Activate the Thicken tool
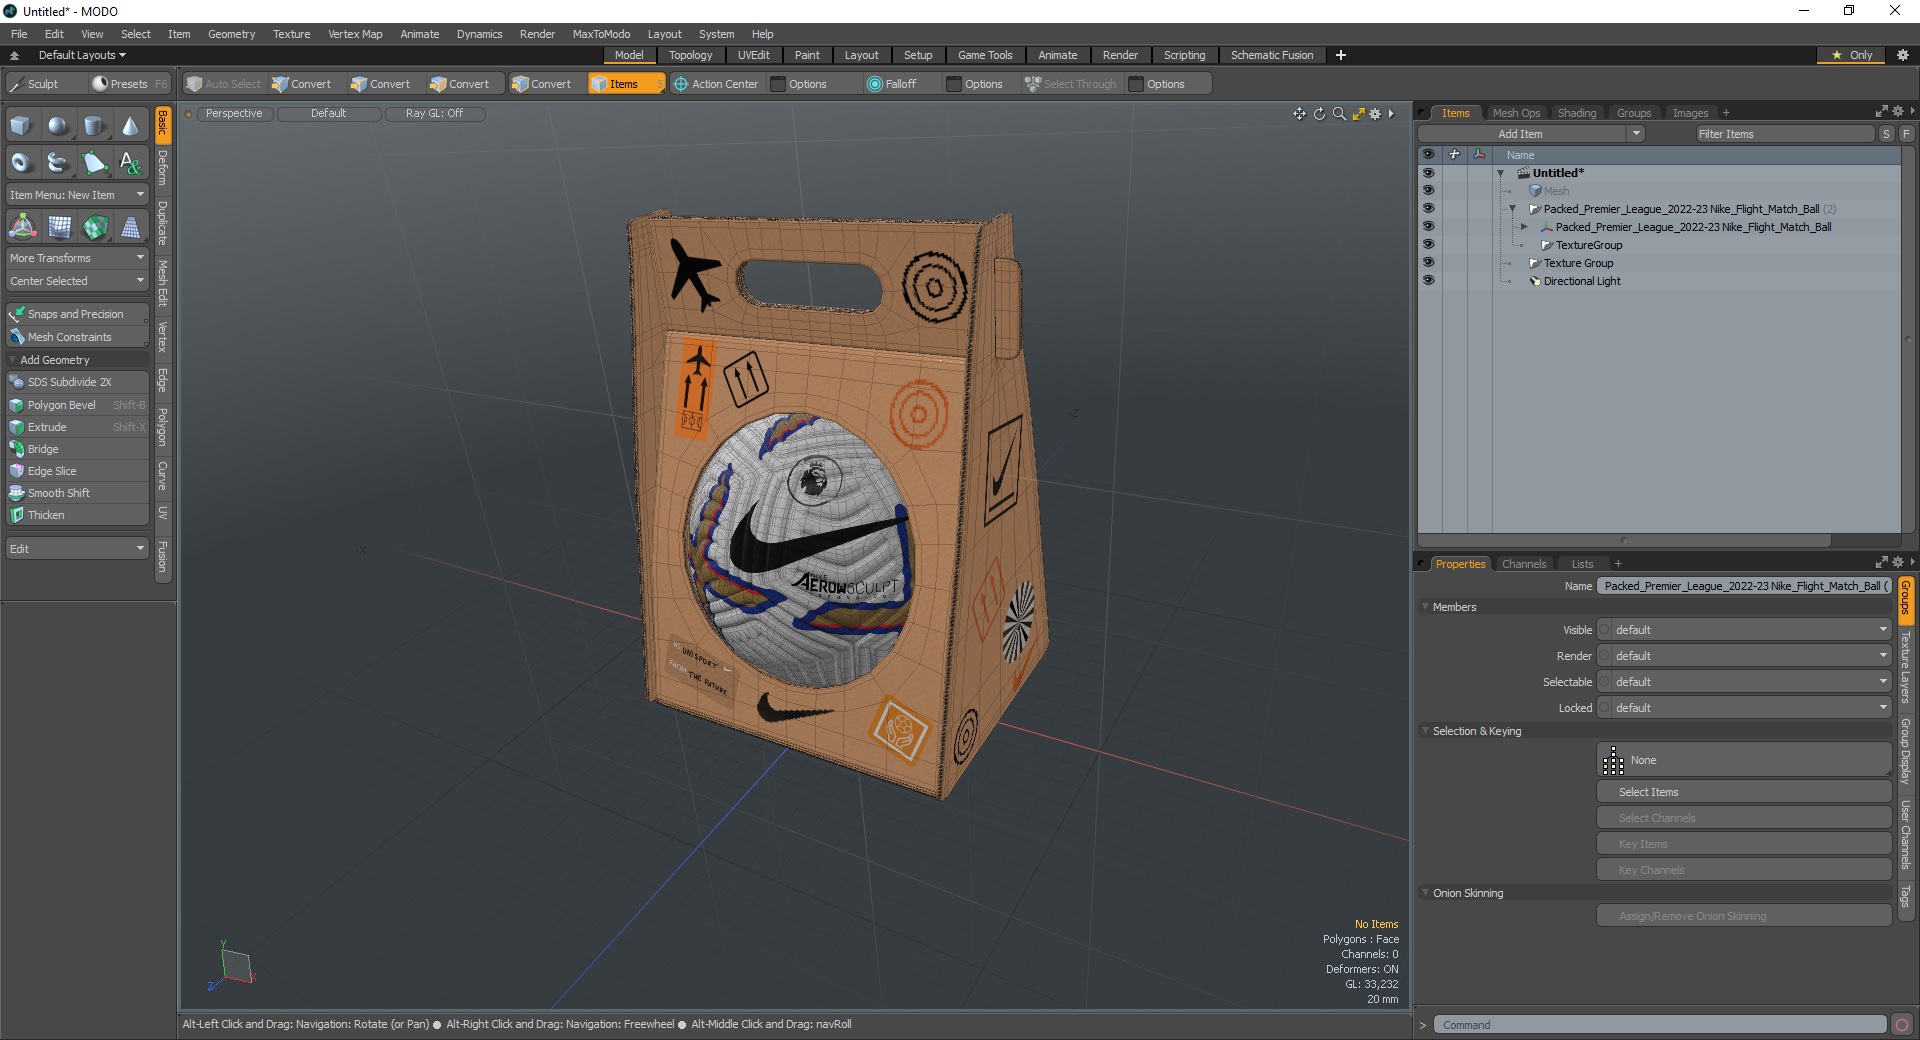The image size is (1920, 1040). point(77,515)
